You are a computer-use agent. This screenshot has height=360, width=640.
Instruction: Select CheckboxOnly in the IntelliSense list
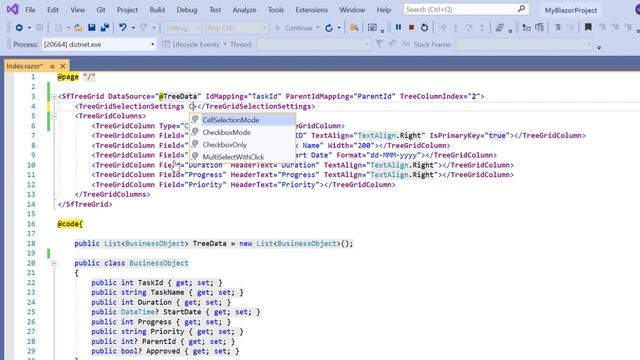pos(242,144)
